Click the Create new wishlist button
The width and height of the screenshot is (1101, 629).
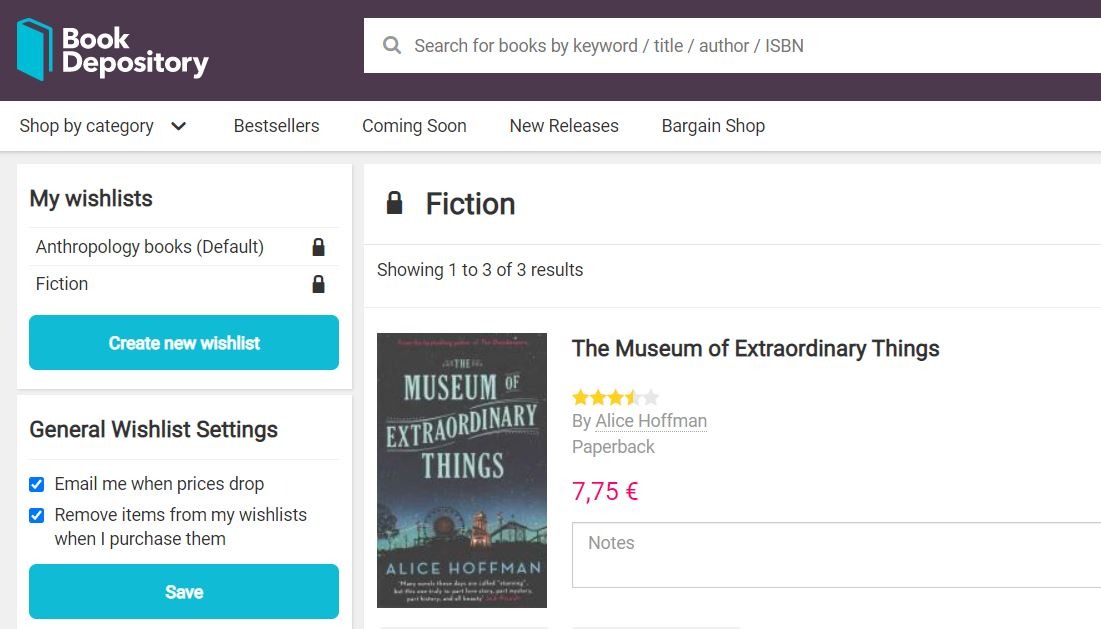[x=183, y=342]
